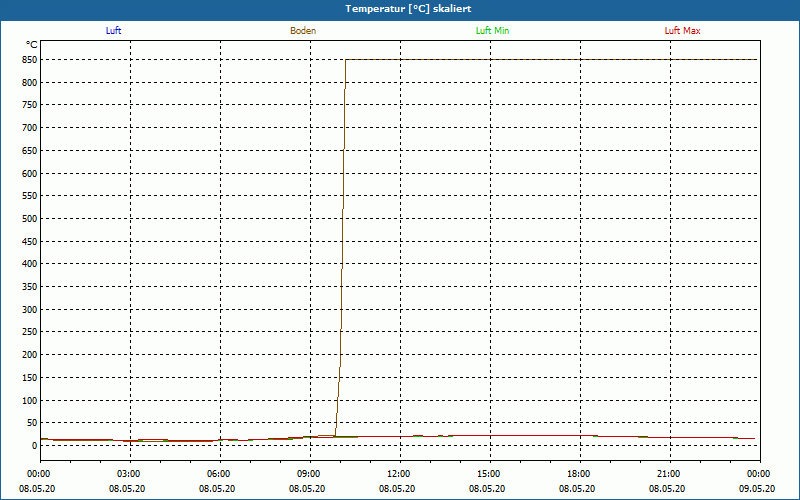800x500 pixels.
Task: Click the 750 y-axis label
Action: tap(30, 105)
